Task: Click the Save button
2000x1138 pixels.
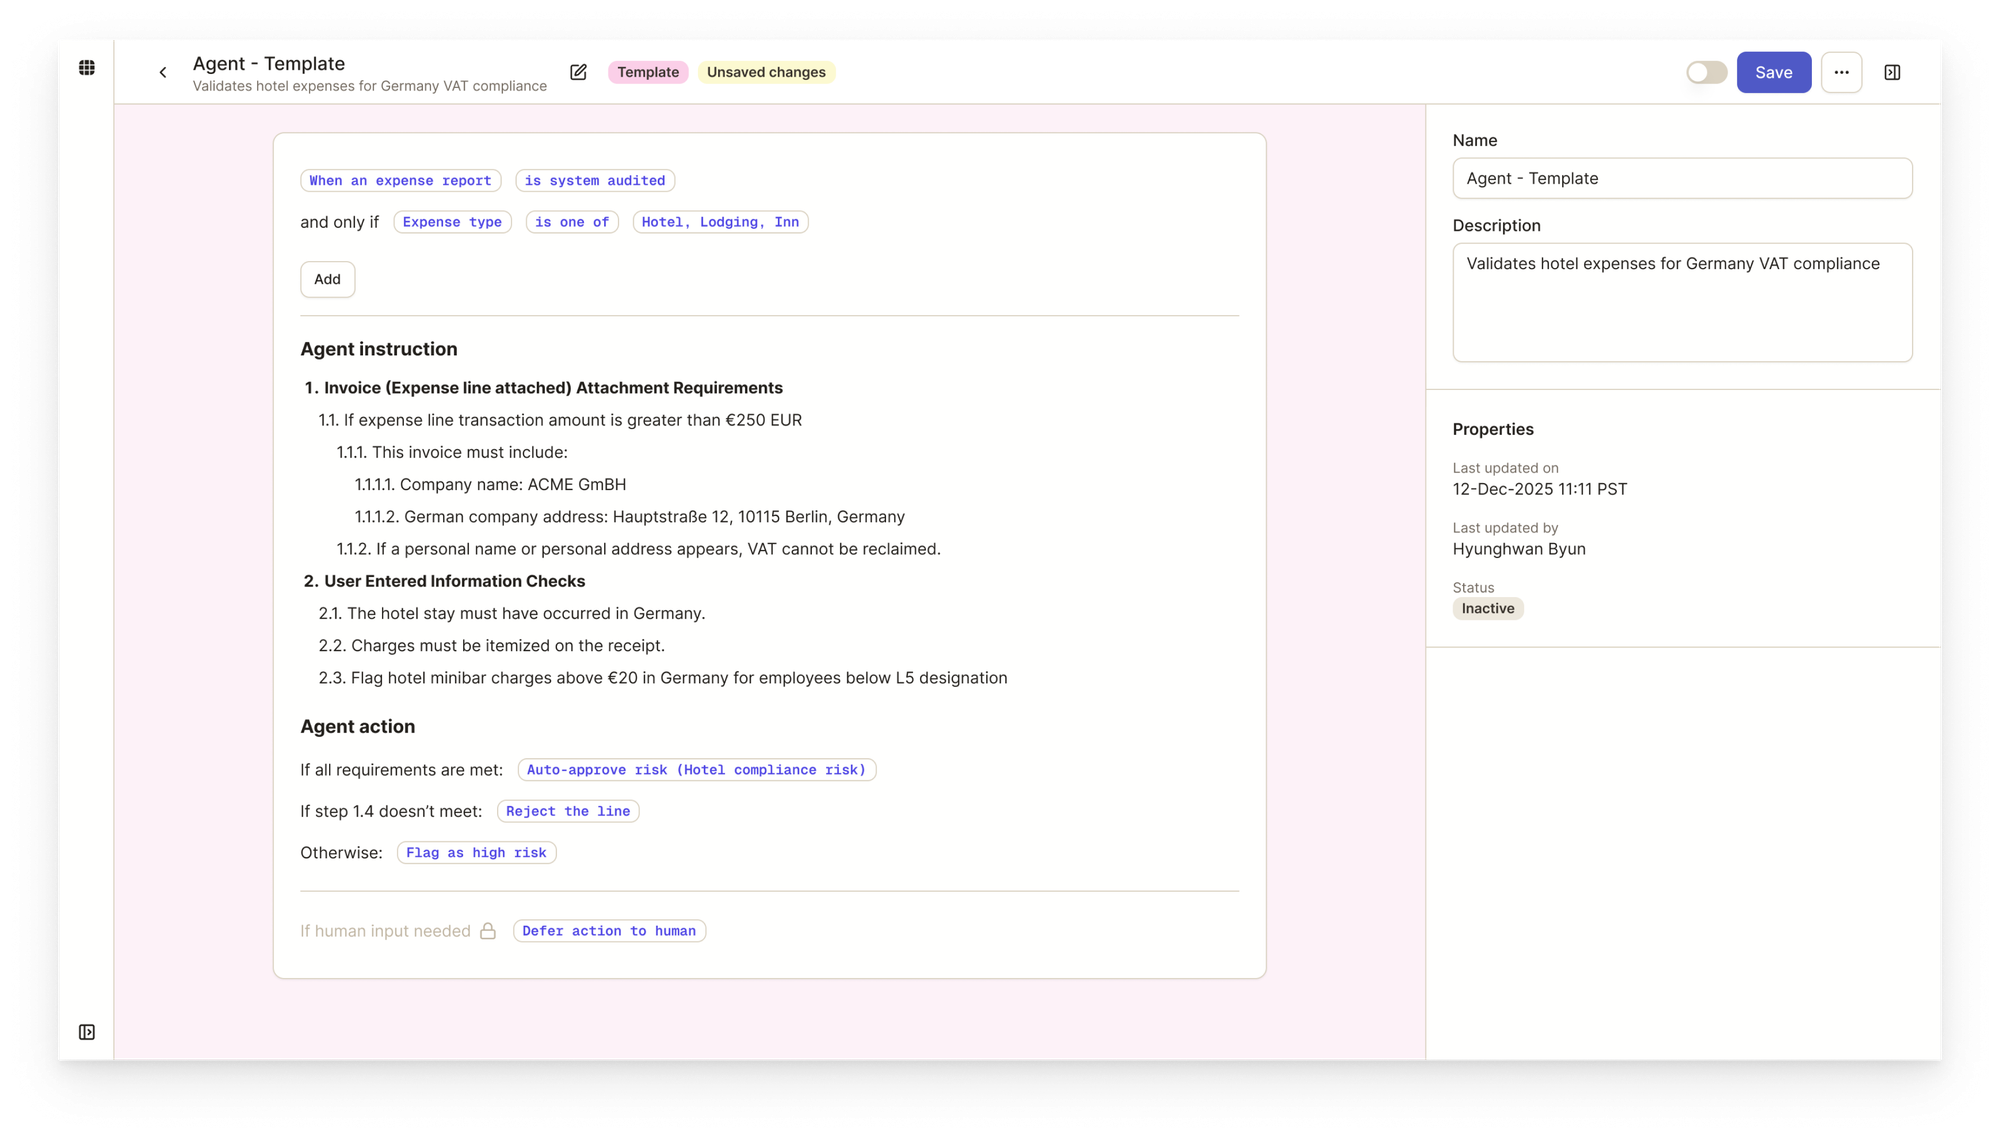Action: pos(1773,72)
